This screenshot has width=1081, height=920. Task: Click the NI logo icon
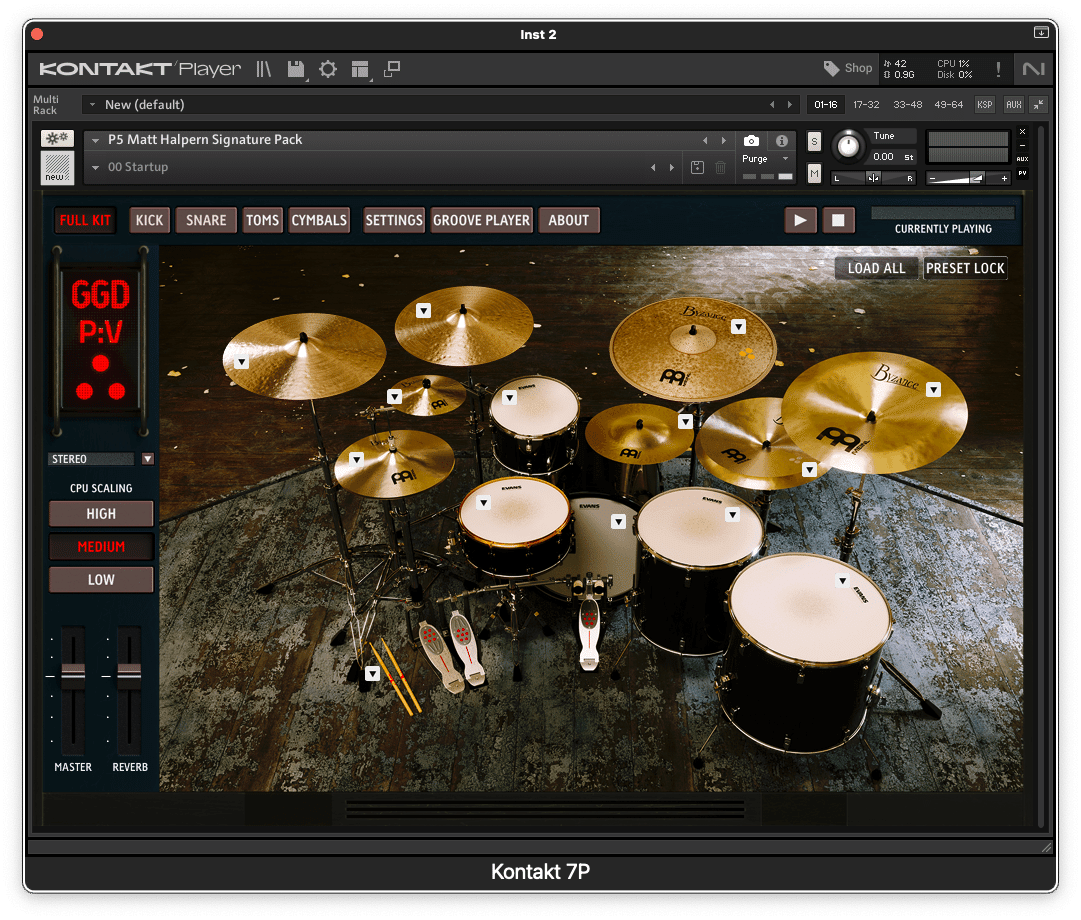1033,69
